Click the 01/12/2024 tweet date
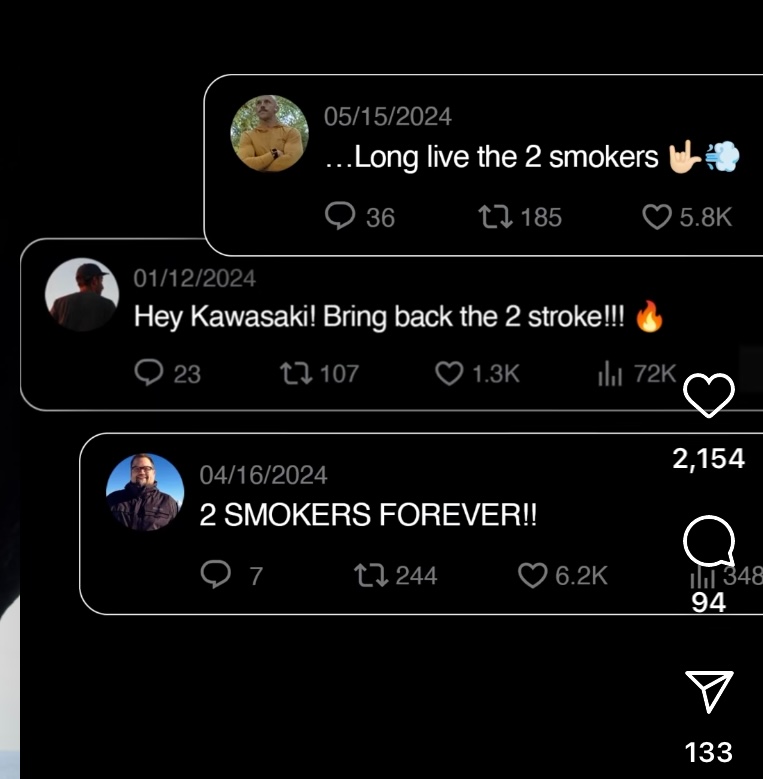Screen dimensions: 763x779 [195, 279]
